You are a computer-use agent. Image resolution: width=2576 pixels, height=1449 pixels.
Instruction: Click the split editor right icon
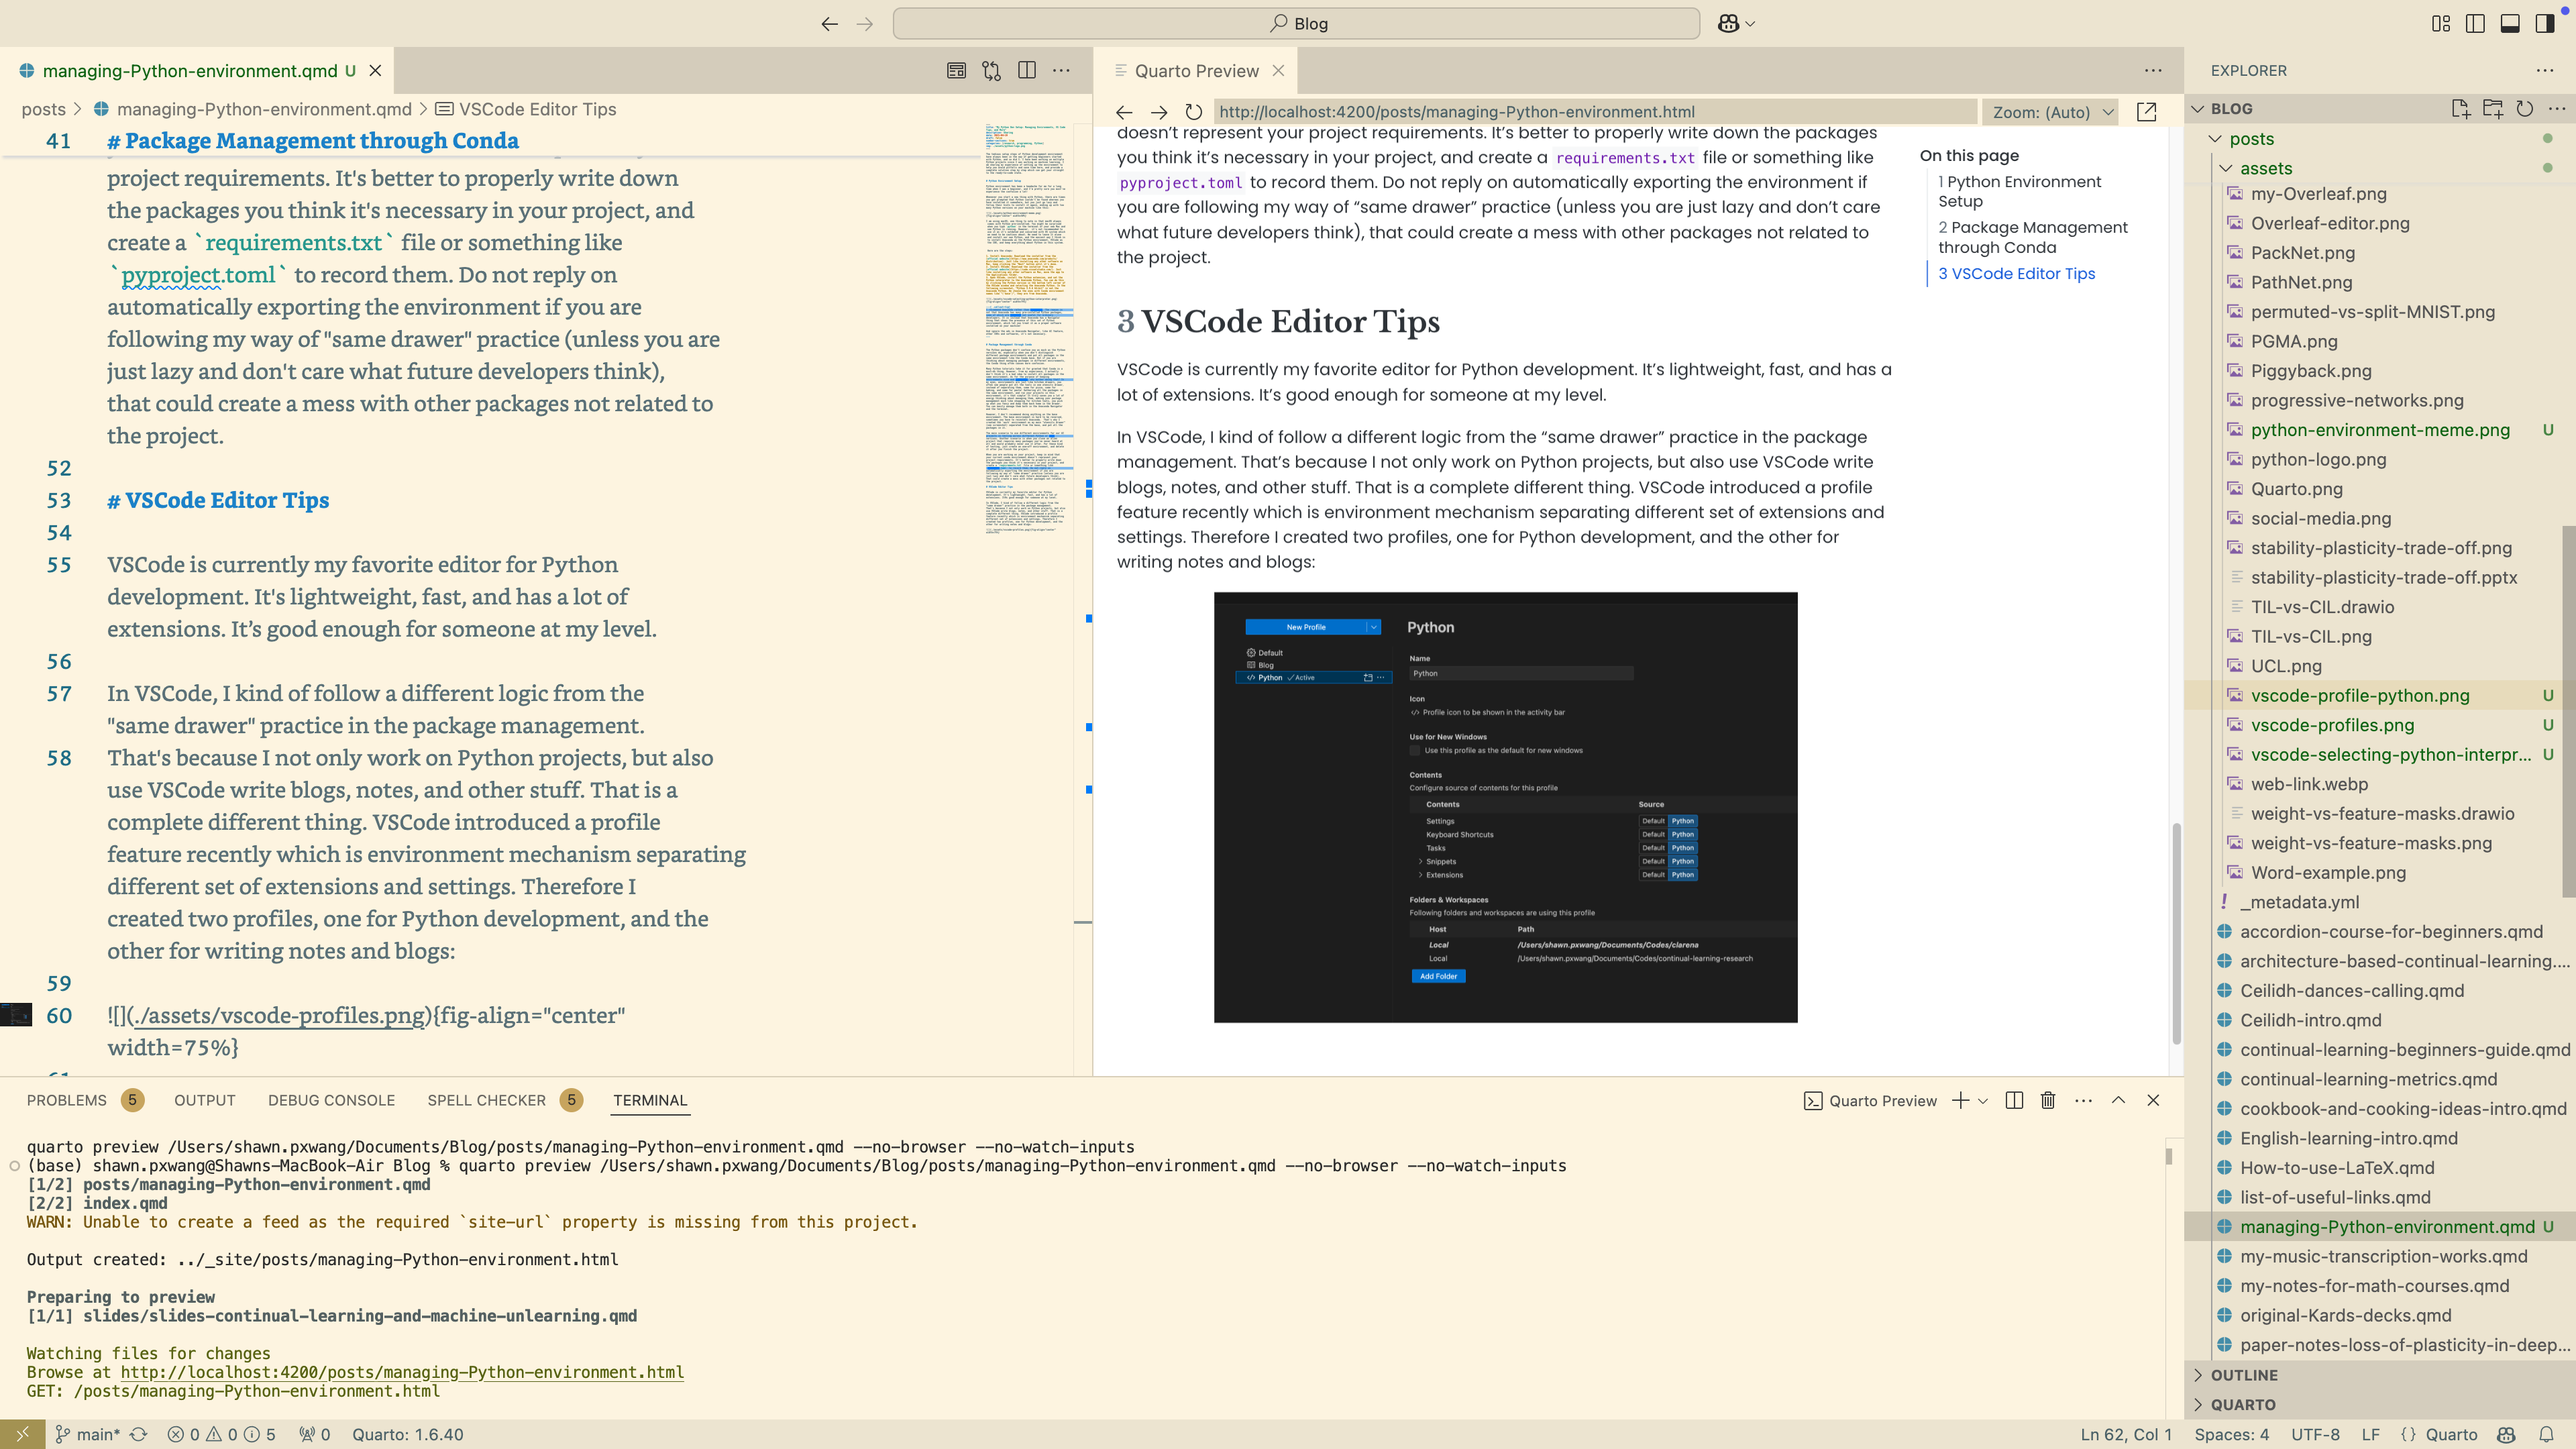(1026, 70)
